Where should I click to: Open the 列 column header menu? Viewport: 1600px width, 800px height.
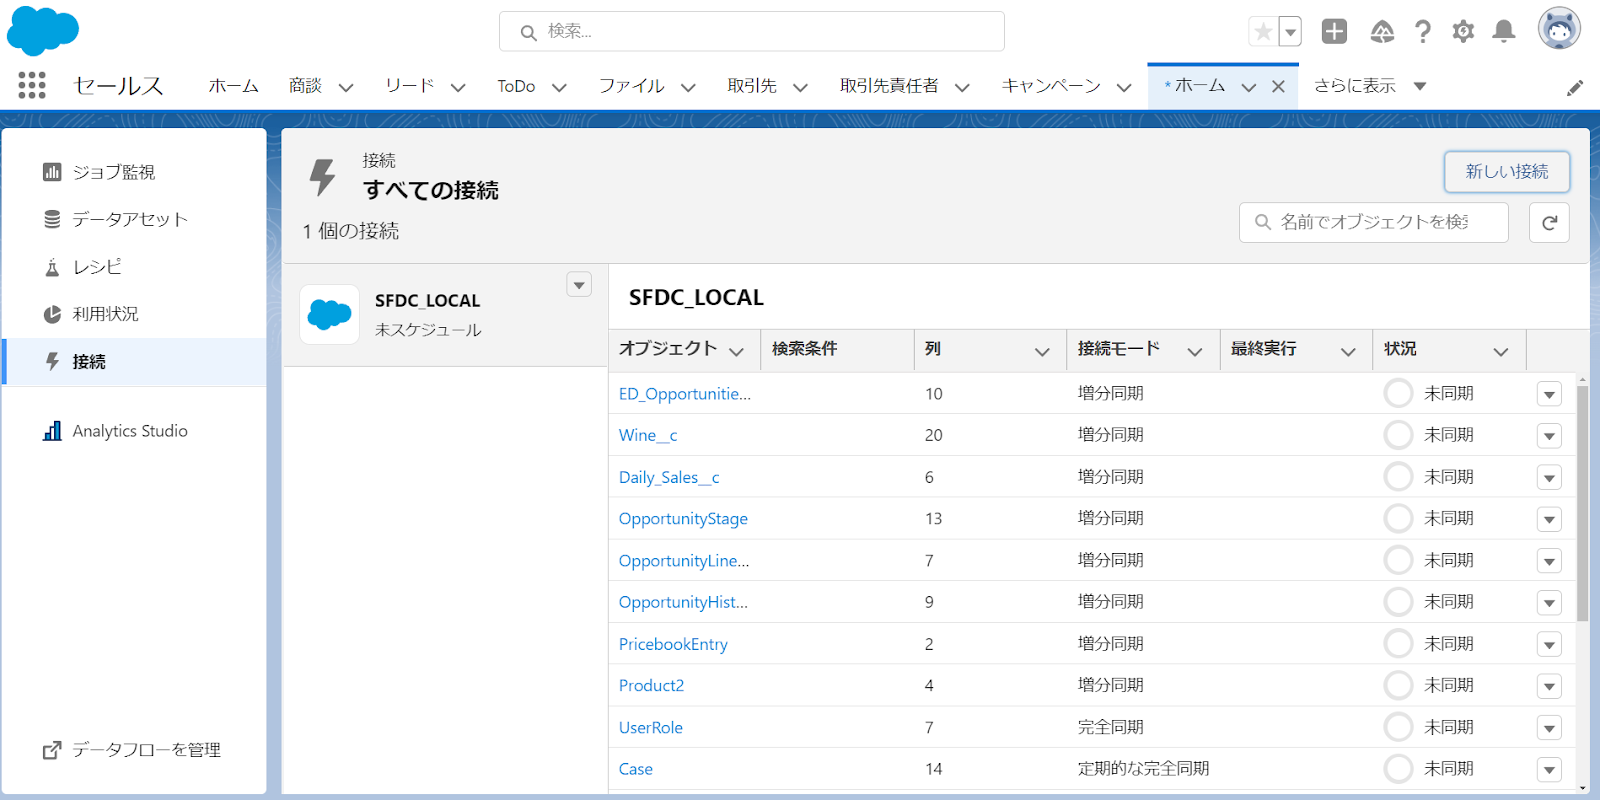(x=1042, y=351)
